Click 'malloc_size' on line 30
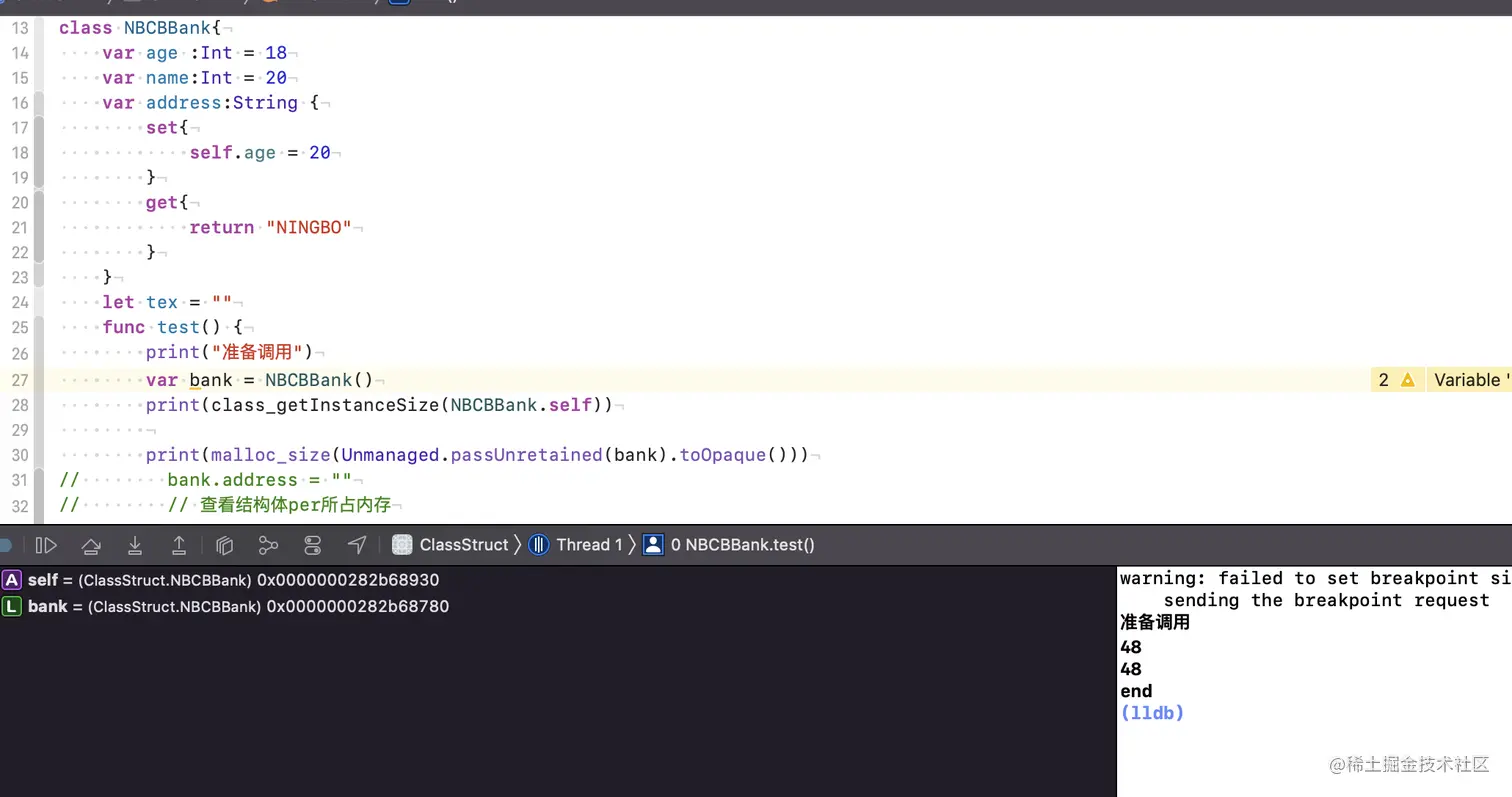The height and width of the screenshot is (797, 1512). click(270, 455)
